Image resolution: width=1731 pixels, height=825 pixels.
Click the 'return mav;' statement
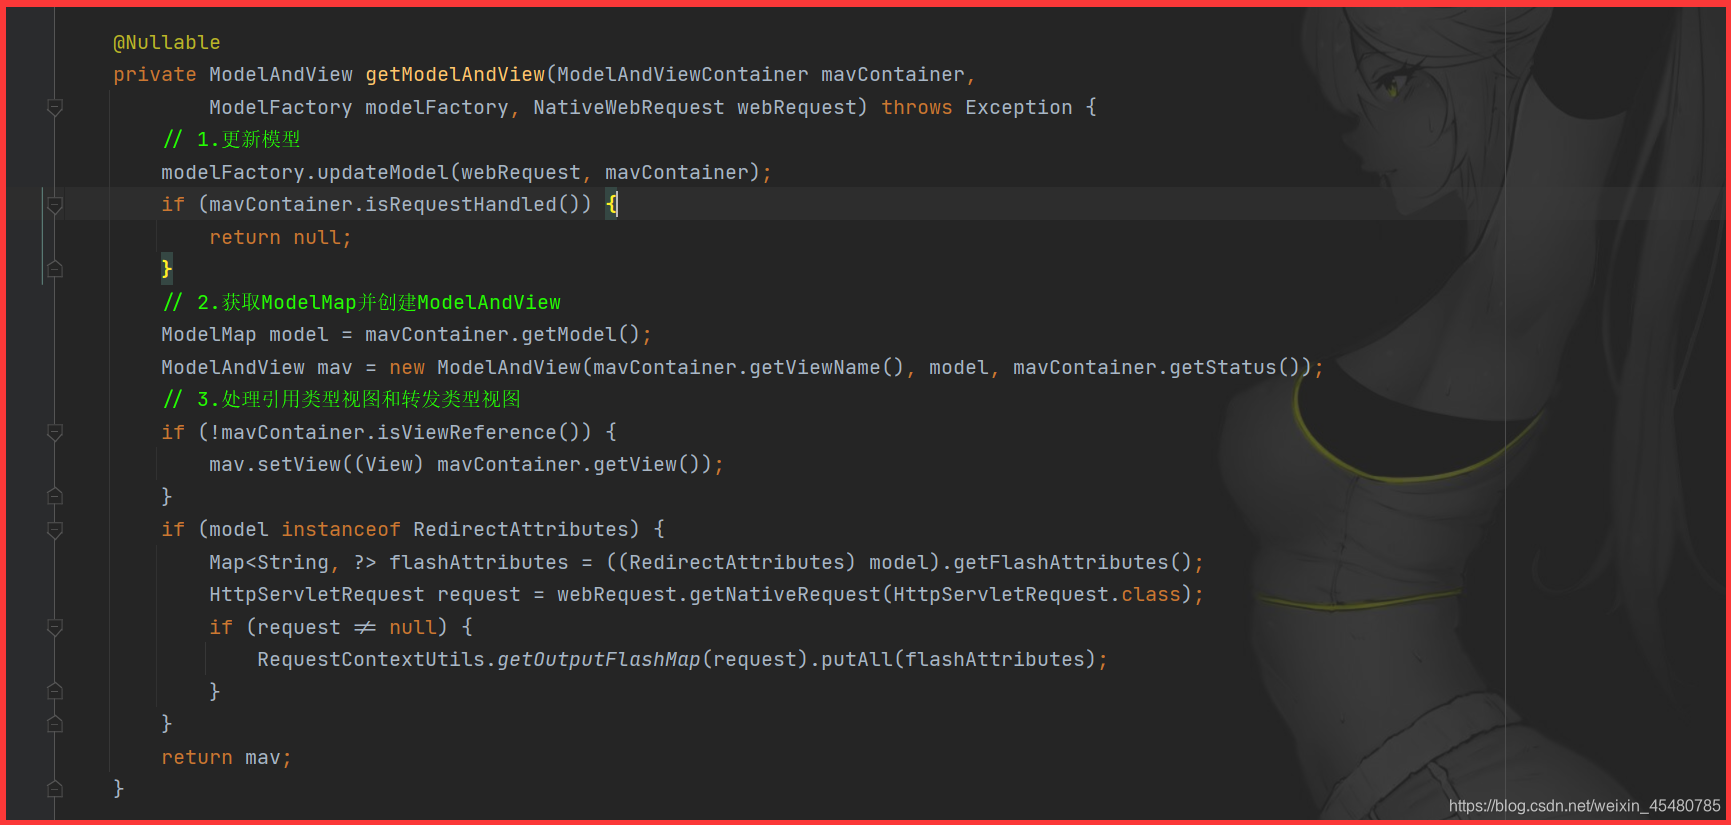point(227,757)
